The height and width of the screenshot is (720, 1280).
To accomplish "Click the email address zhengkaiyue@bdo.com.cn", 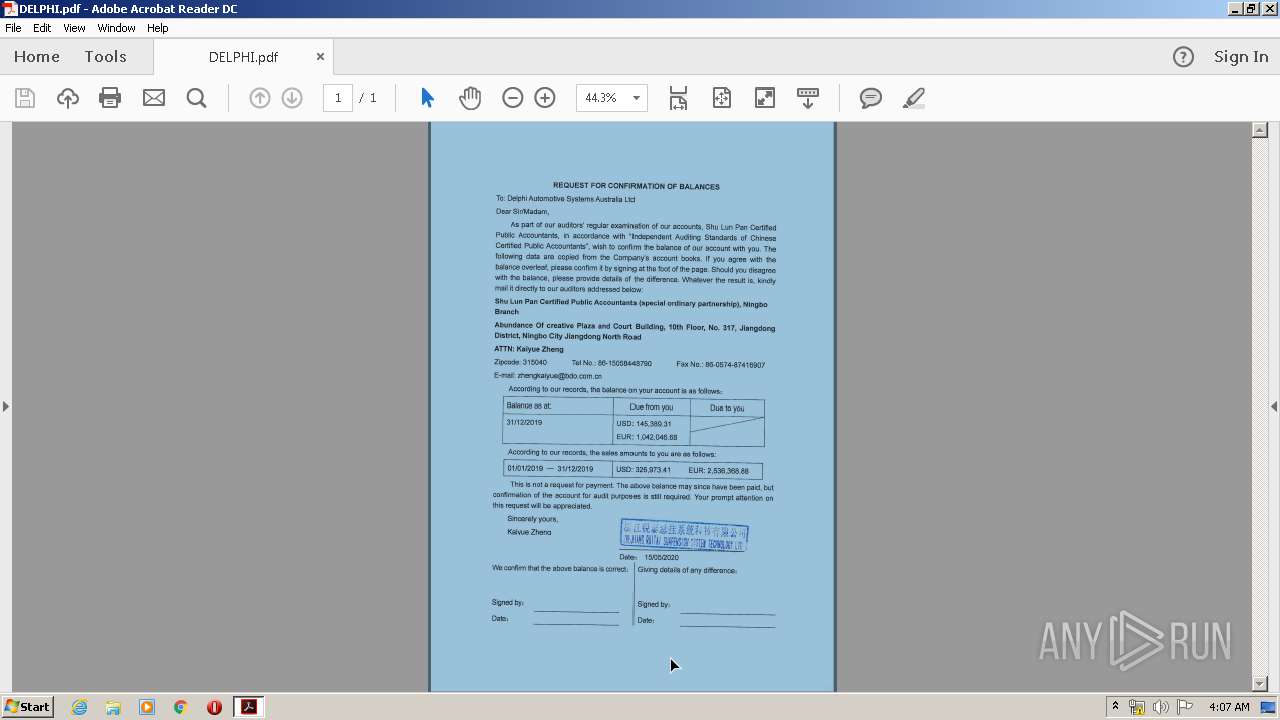I will point(560,376).
